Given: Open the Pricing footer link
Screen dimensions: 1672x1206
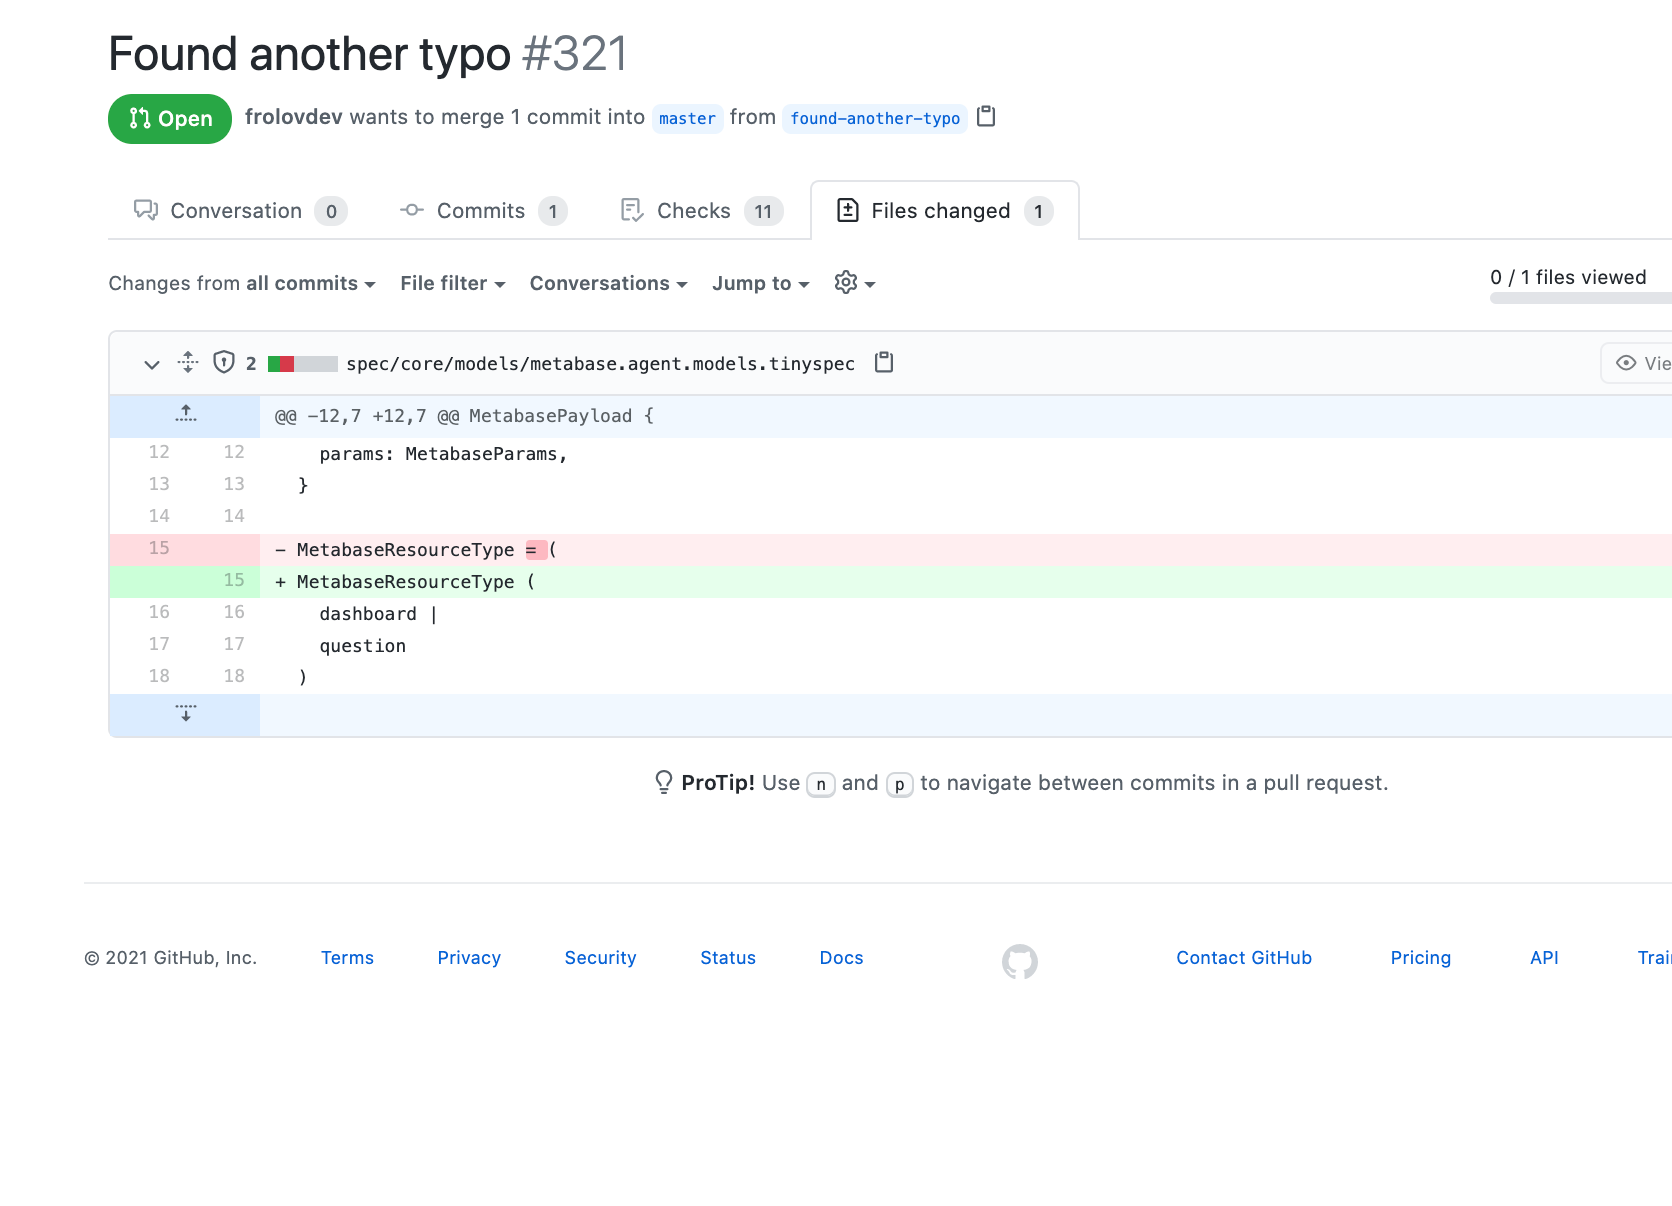Looking at the screenshot, I should [x=1420, y=958].
